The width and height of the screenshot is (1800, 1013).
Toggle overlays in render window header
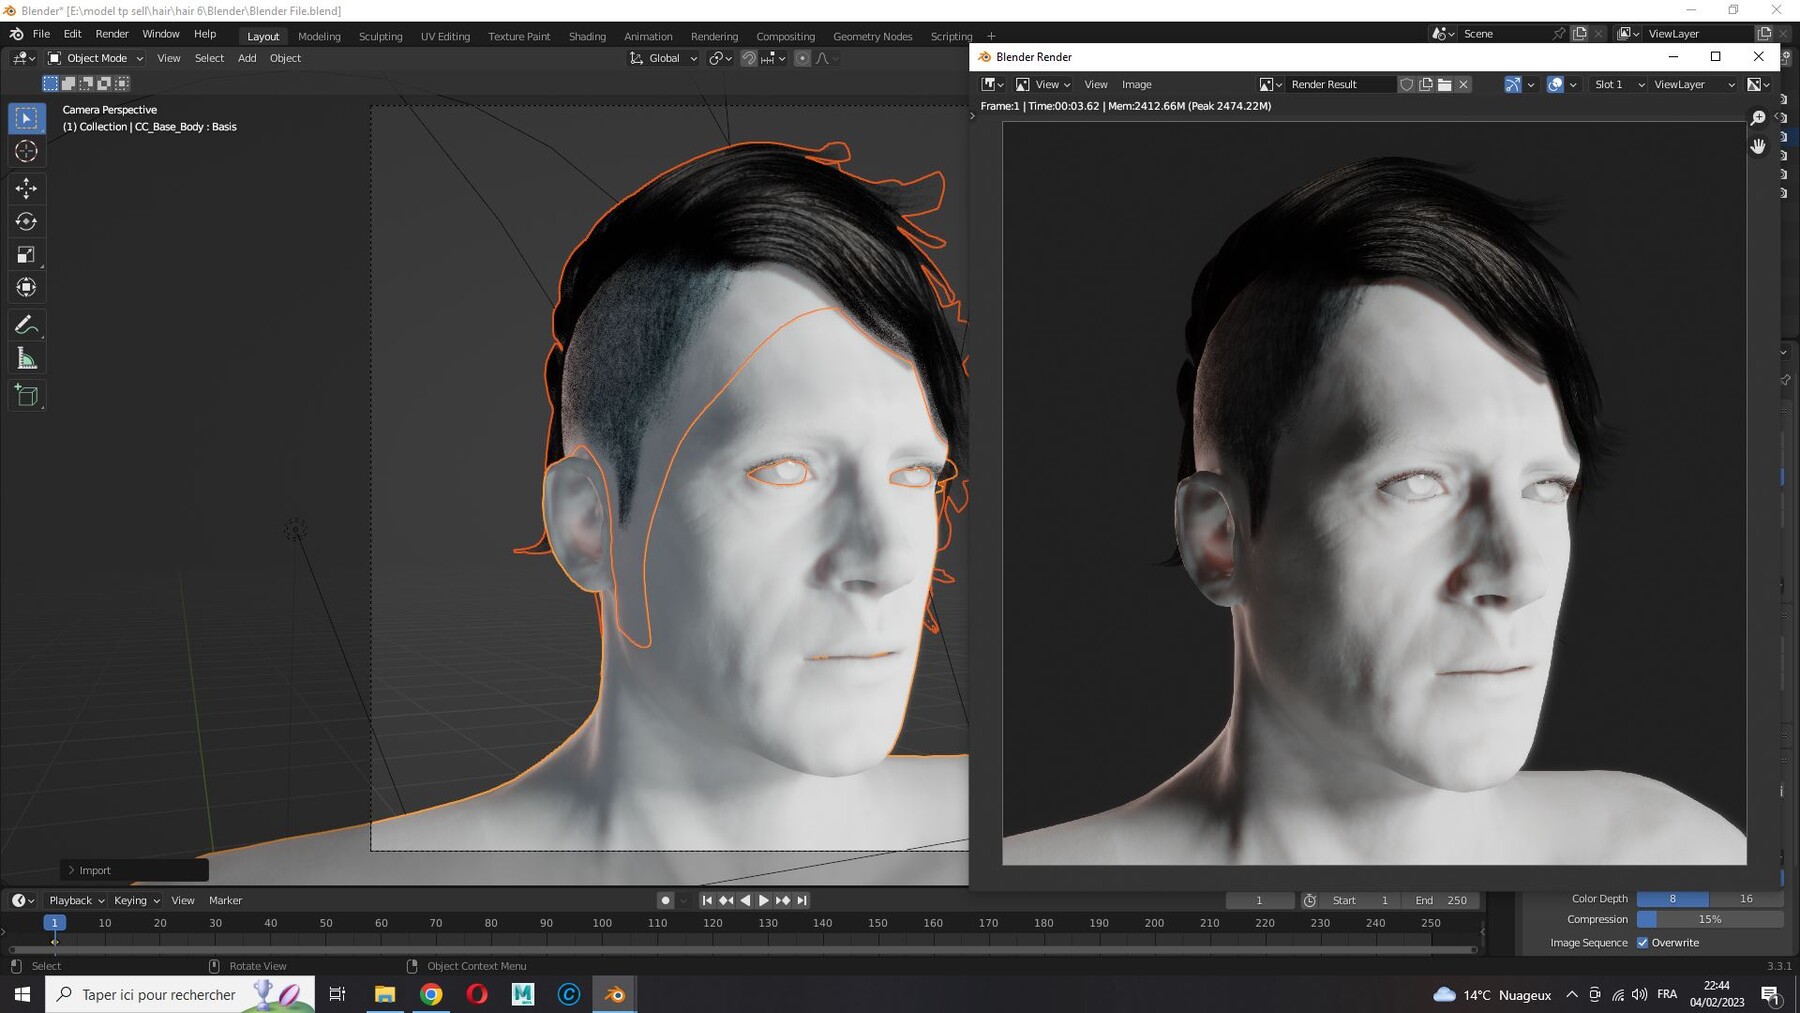tap(1555, 85)
